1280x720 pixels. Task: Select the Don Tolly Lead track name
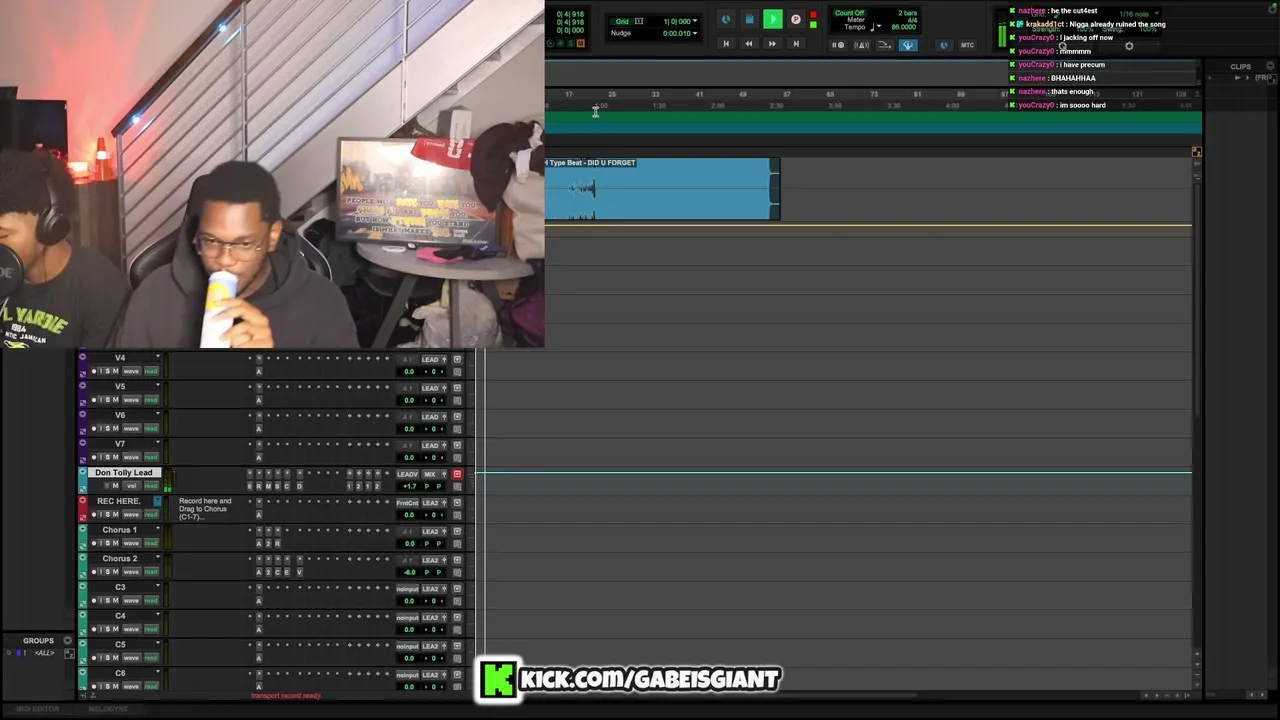coord(124,473)
